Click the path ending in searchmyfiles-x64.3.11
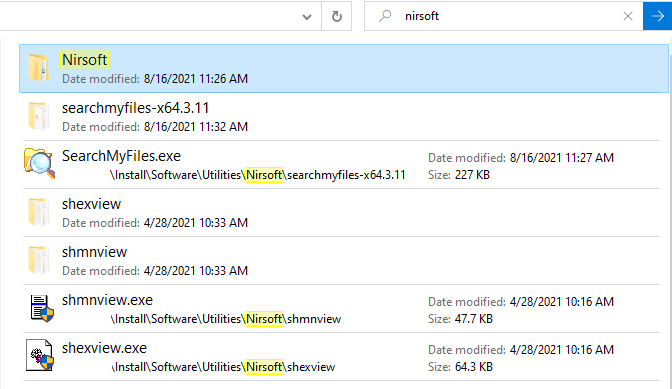 click(258, 175)
